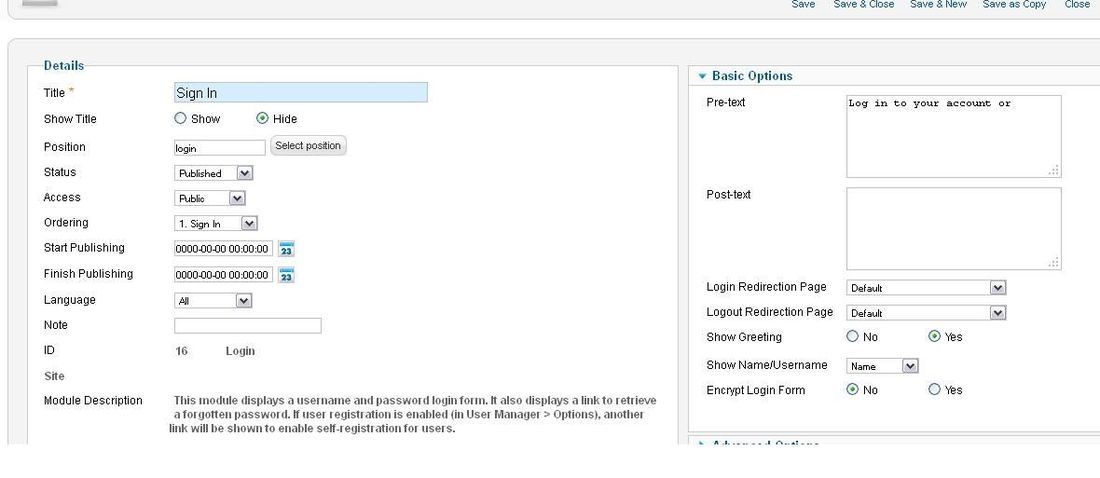Click Save in the toolbar

click(803, 4)
